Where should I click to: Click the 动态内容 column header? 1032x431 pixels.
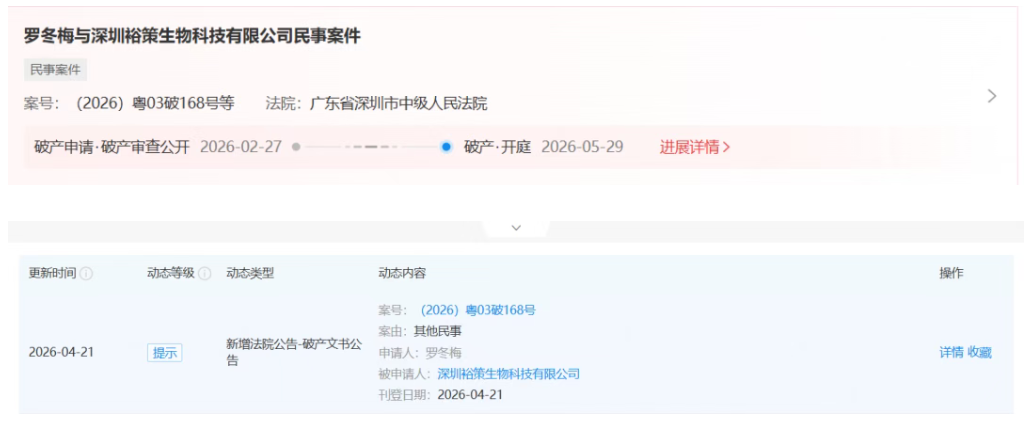click(402, 273)
